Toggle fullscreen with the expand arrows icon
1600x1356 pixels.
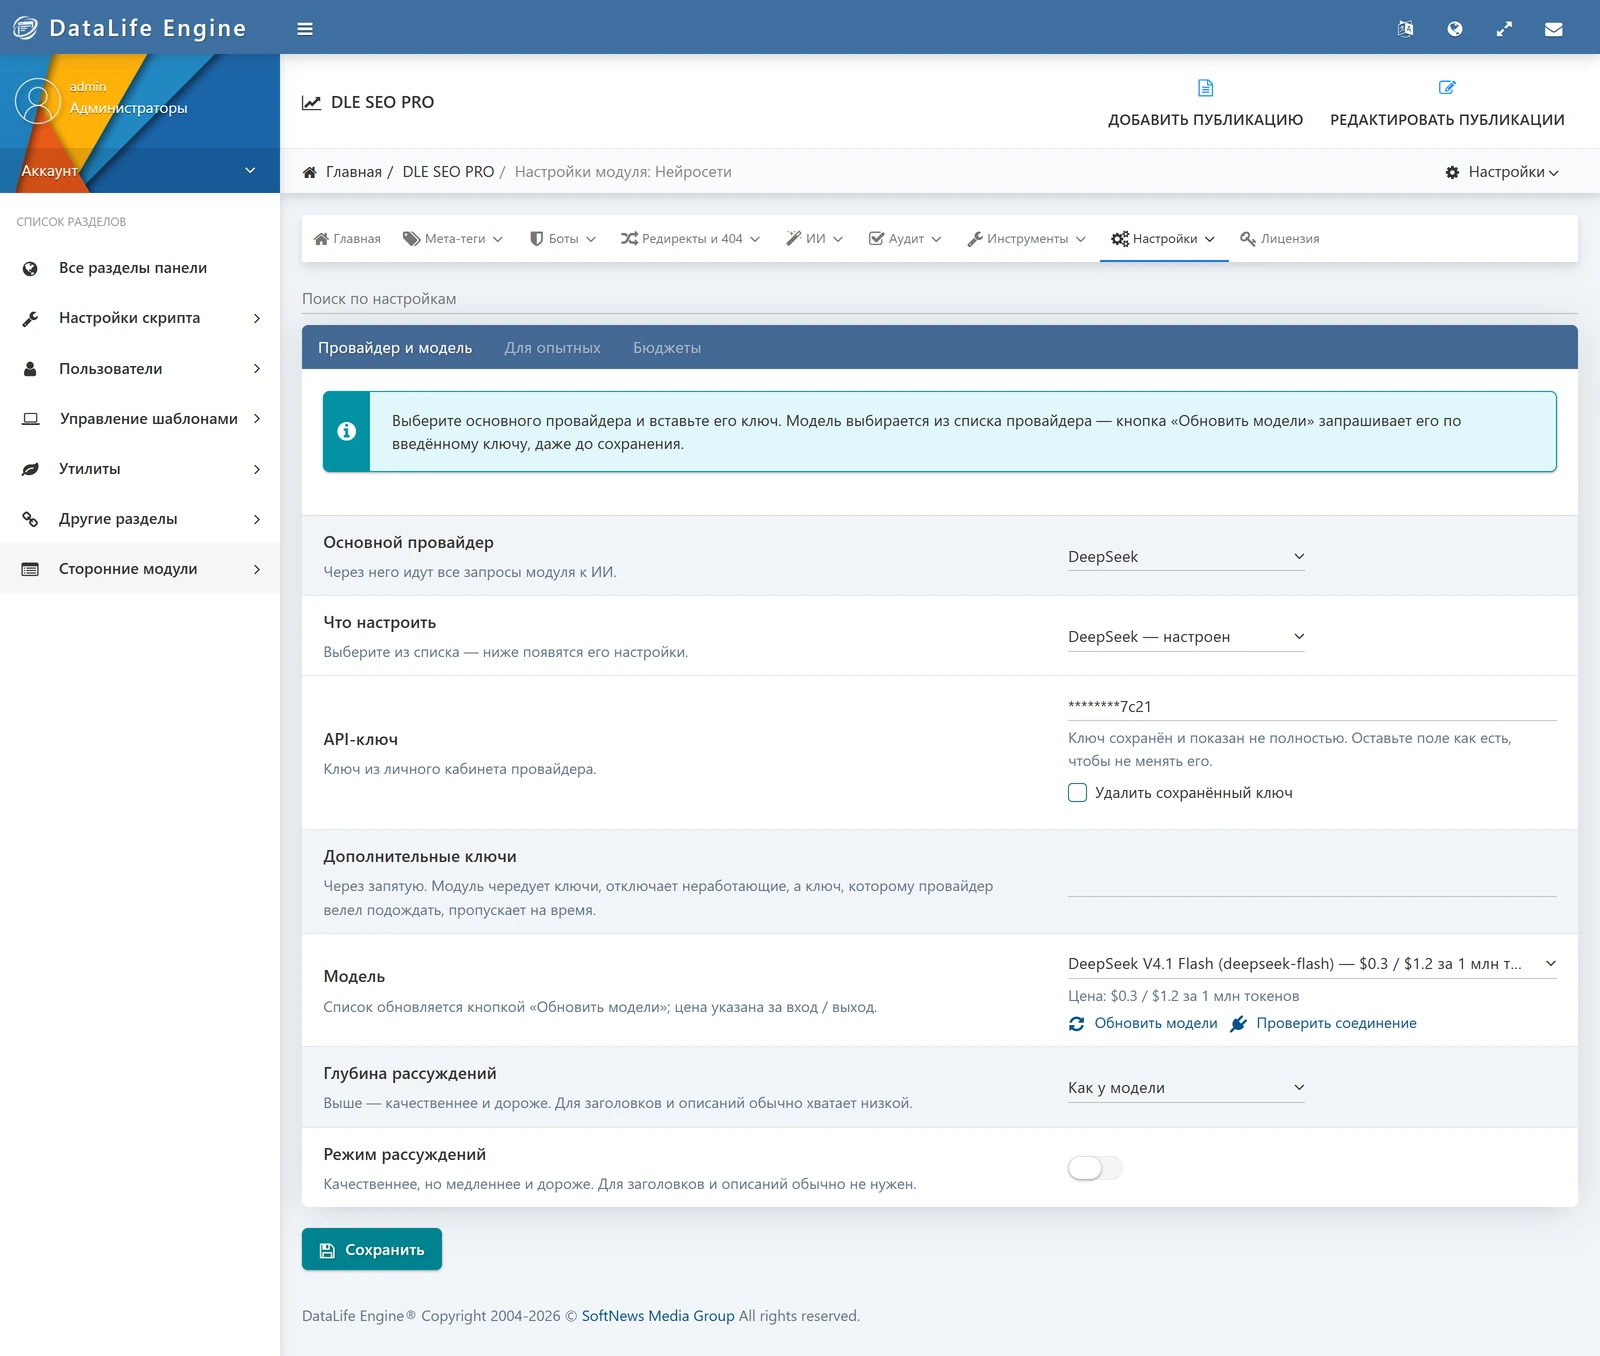pyautogui.click(x=1504, y=29)
